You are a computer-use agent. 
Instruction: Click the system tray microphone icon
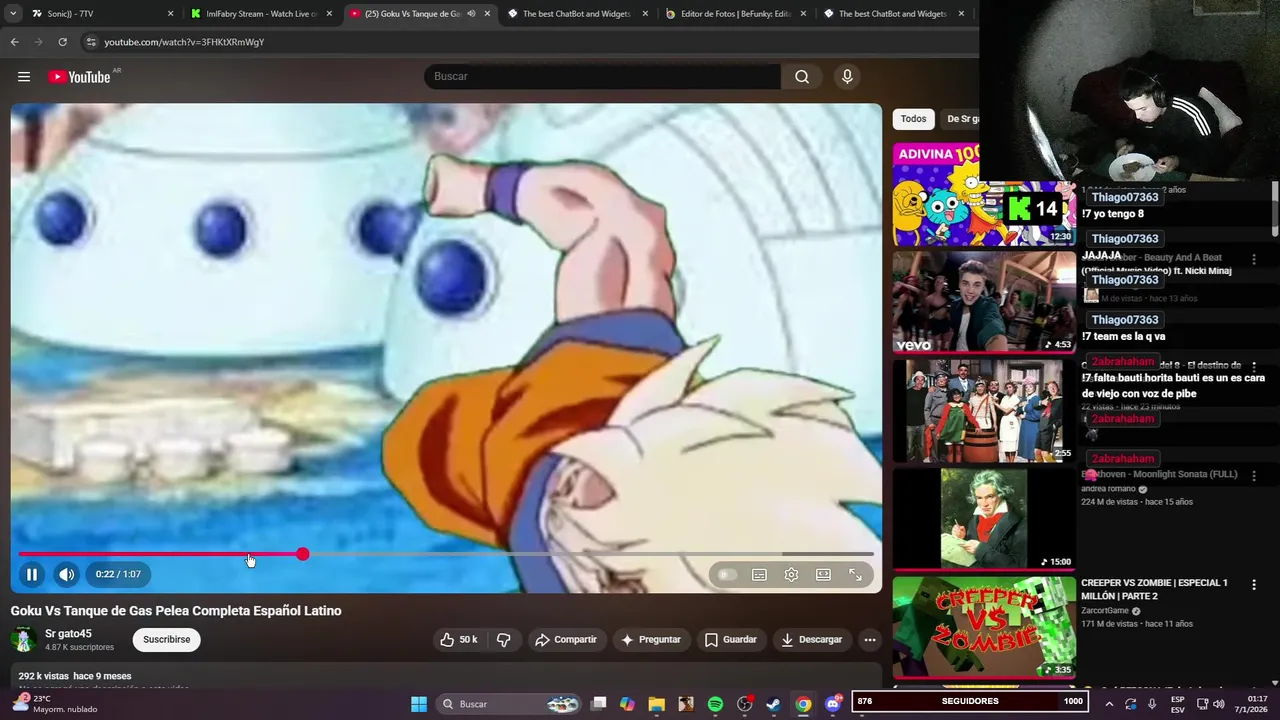[1152, 704]
